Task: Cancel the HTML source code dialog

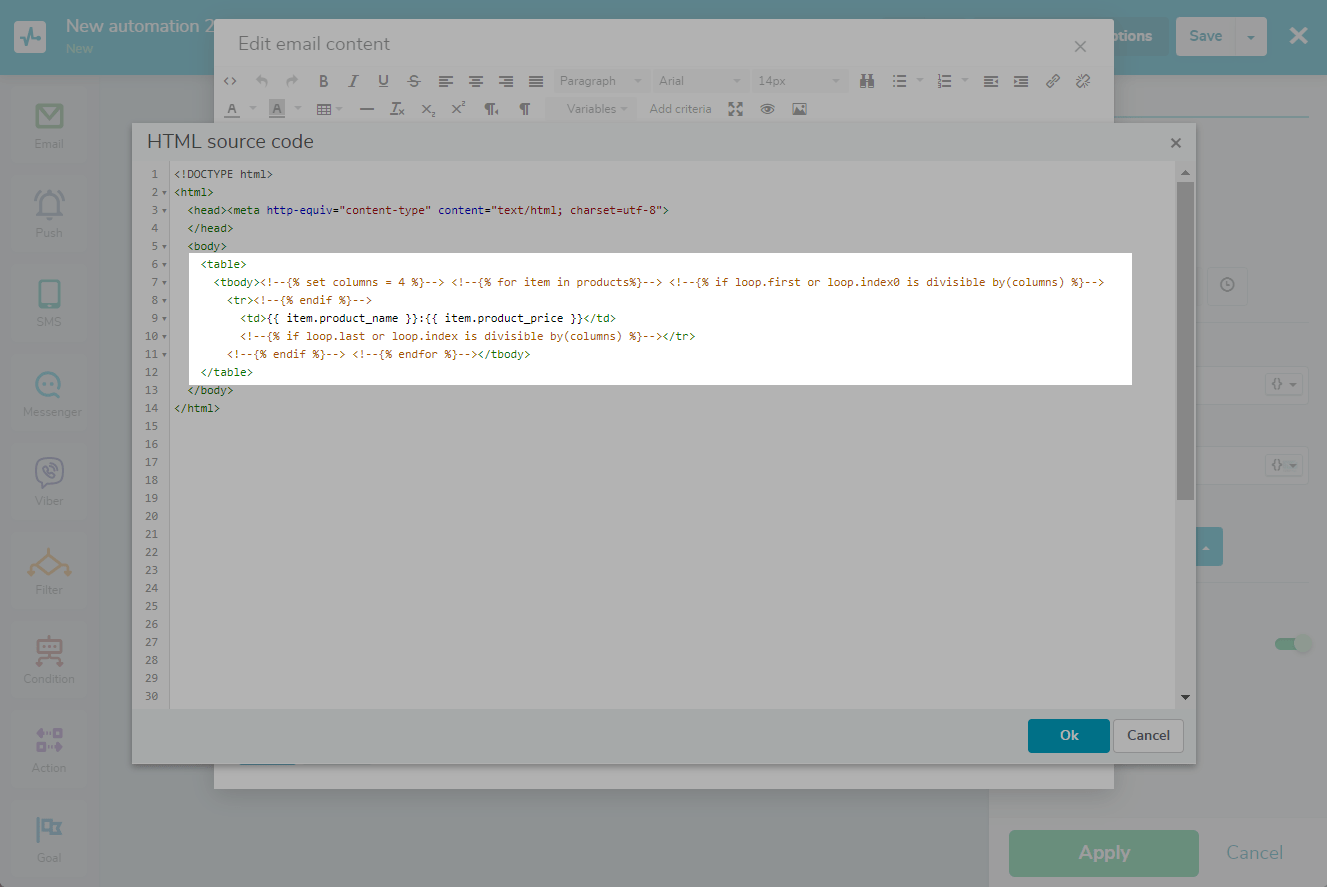Action: coord(1148,735)
